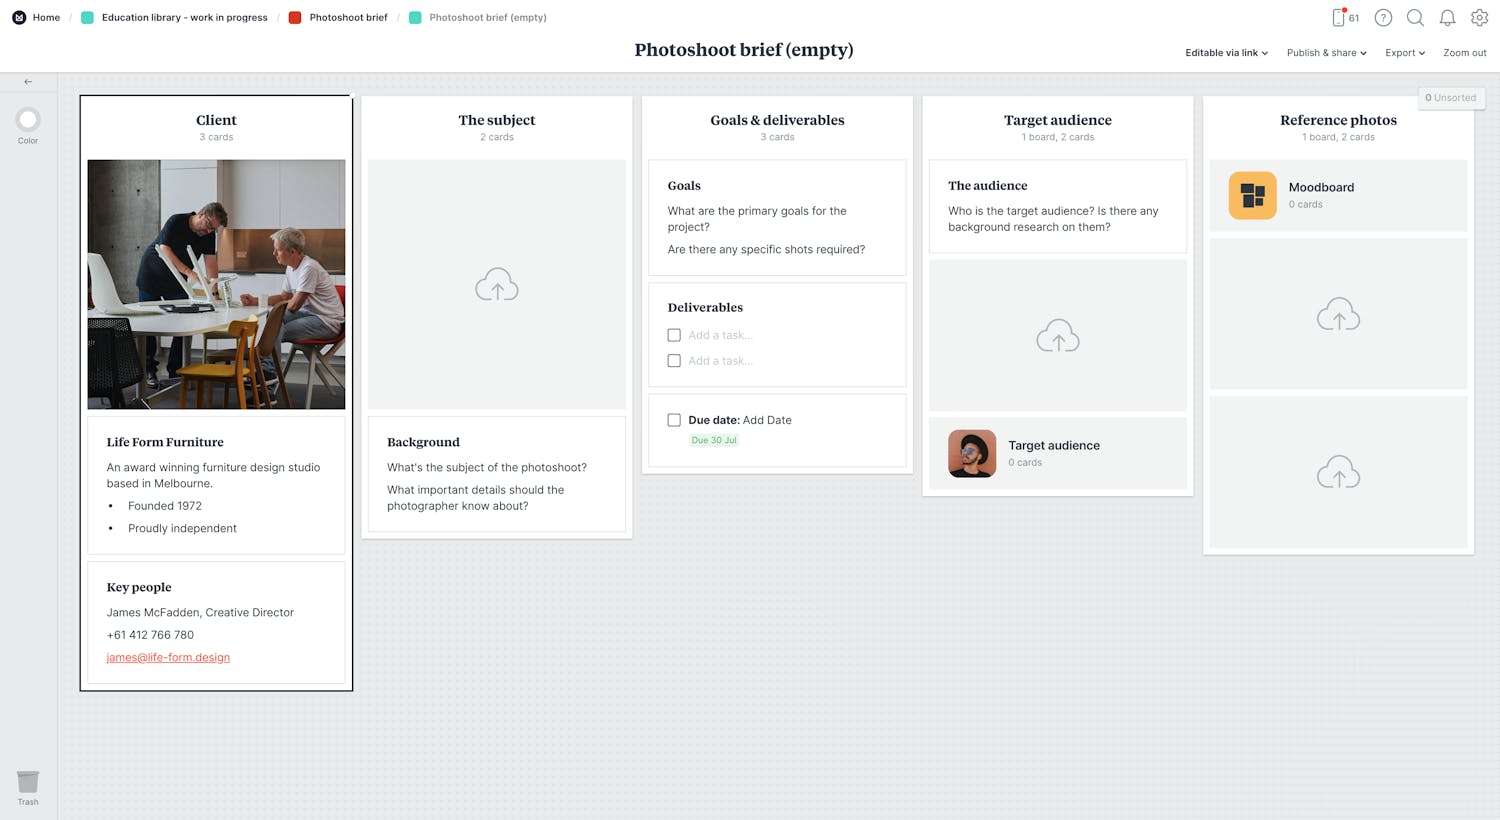Click teal icon of Photoshoot brief (empty) breadcrumb
Image resolution: width=1500 pixels, height=820 pixels.
[x=415, y=17]
